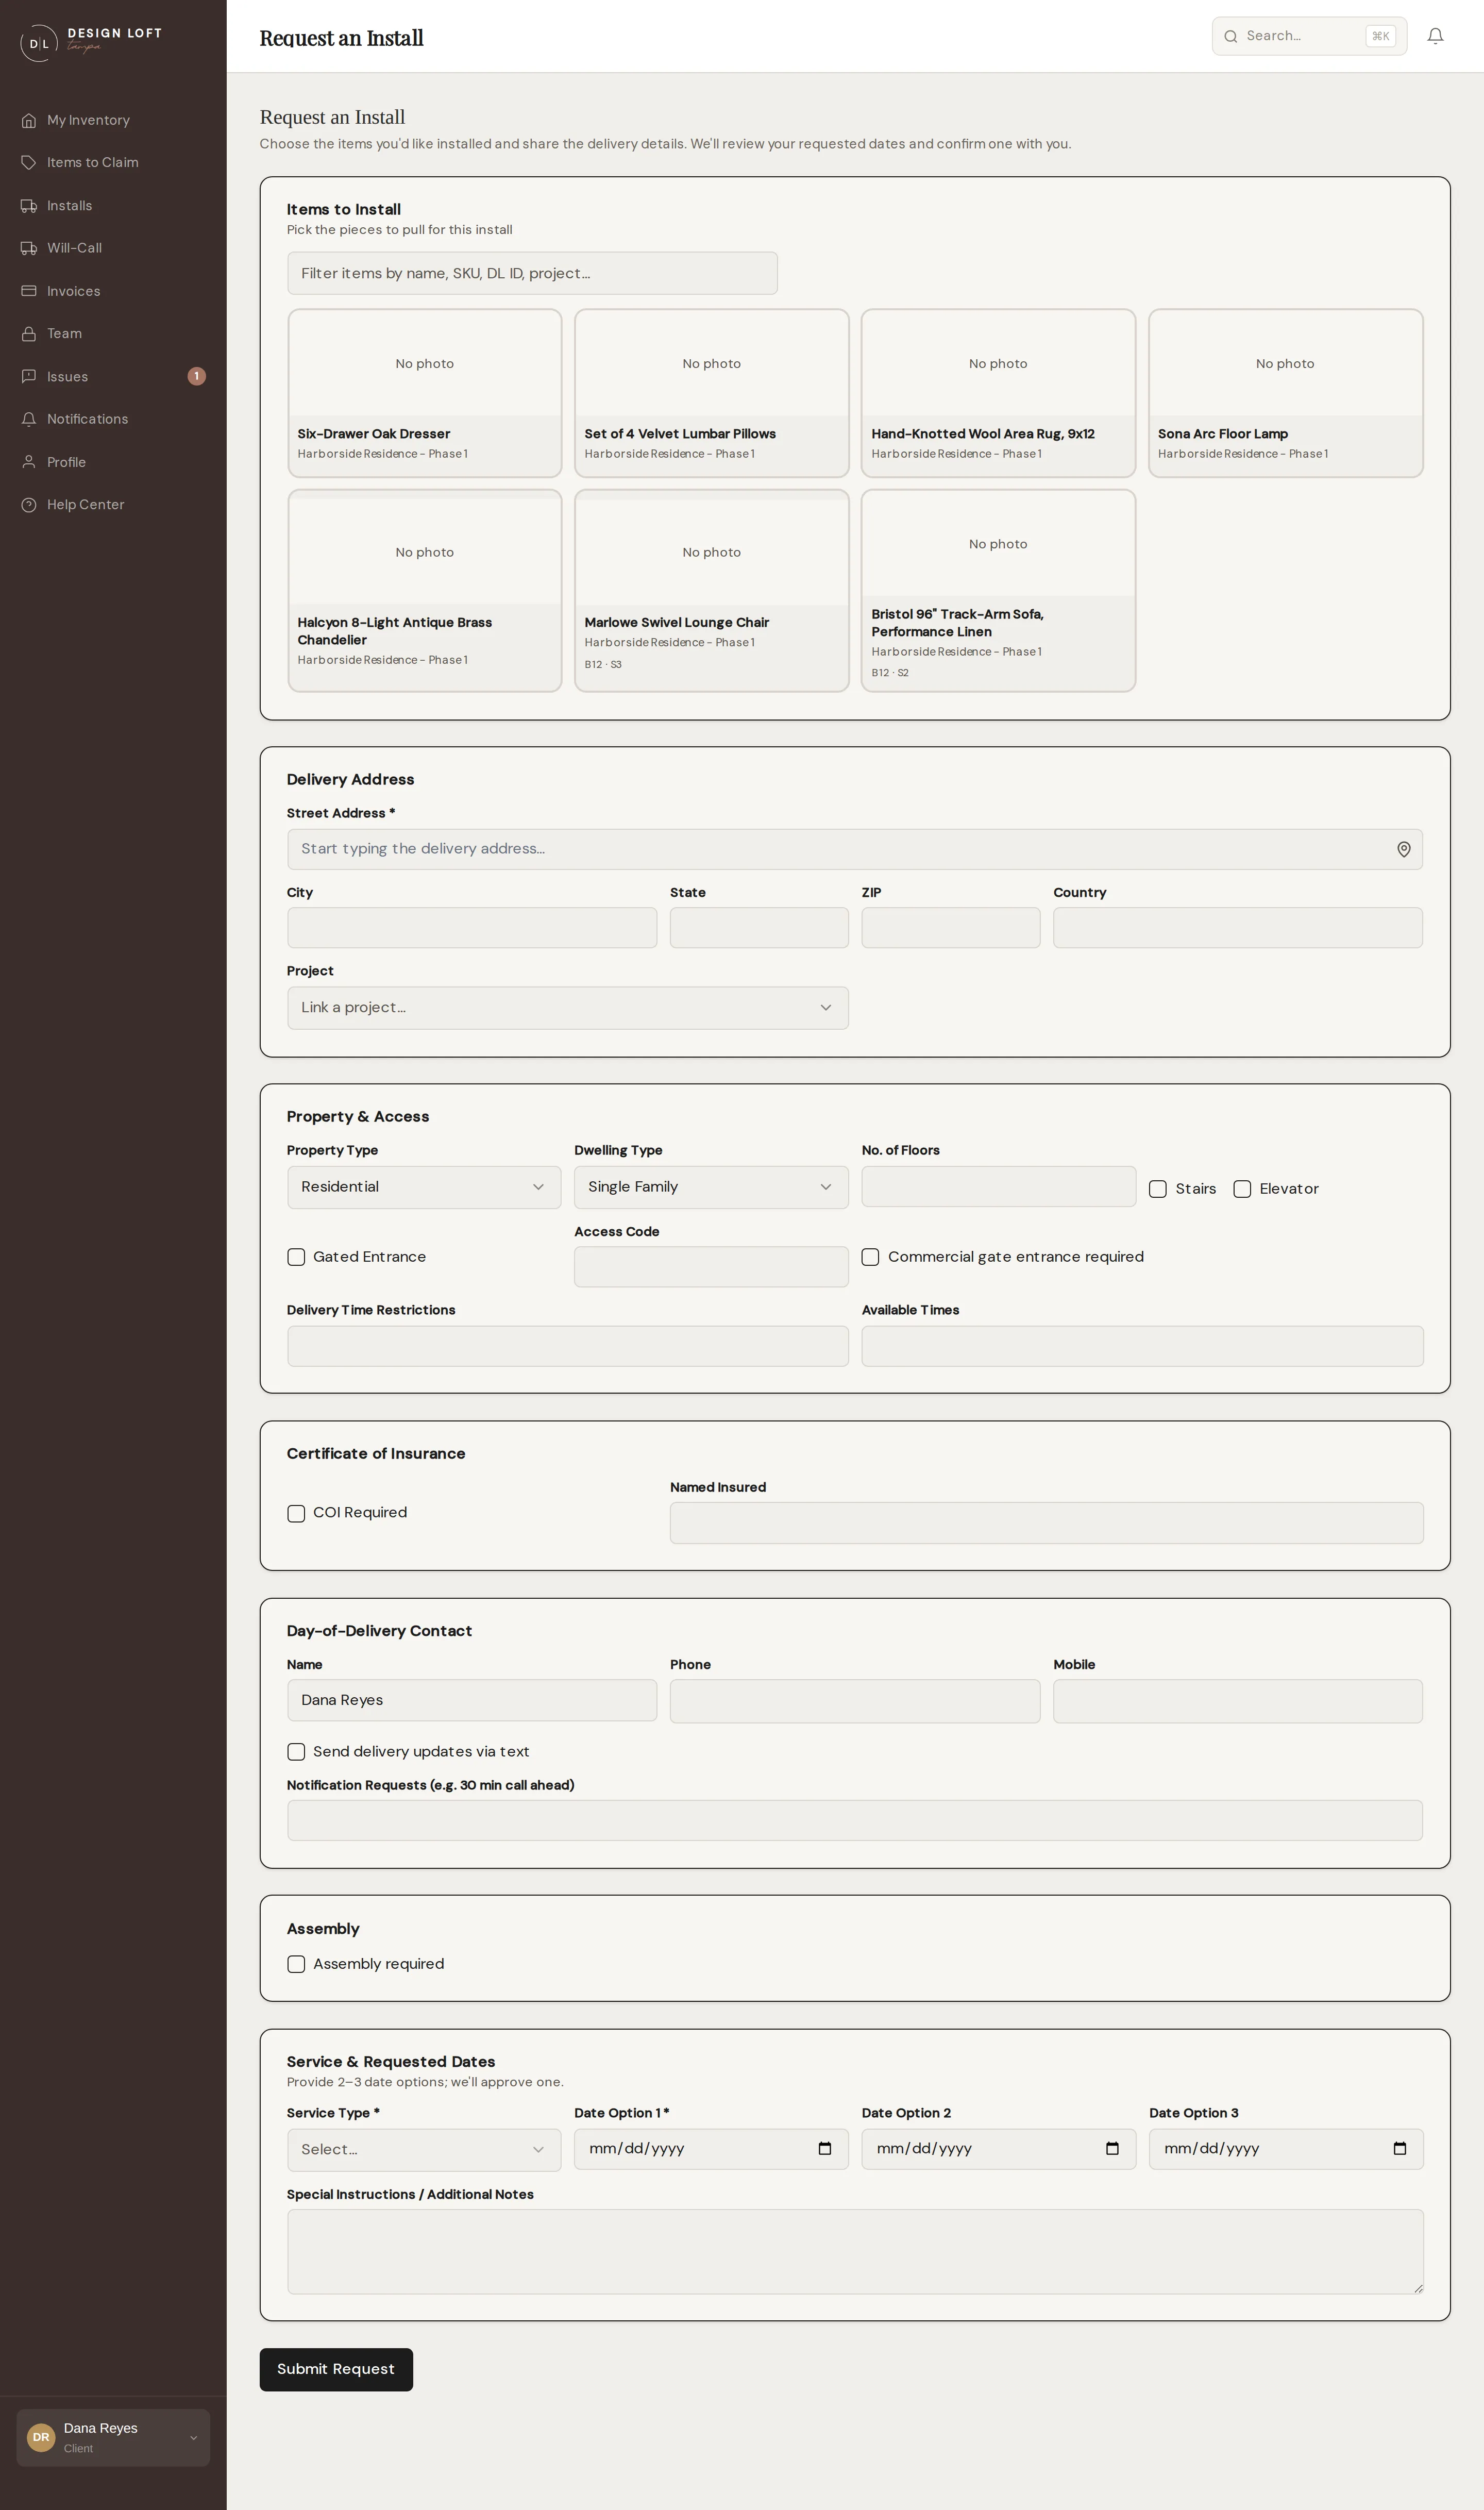1484x2510 pixels.
Task: Click the Team lock icon
Action: pyautogui.click(x=29, y=334)
